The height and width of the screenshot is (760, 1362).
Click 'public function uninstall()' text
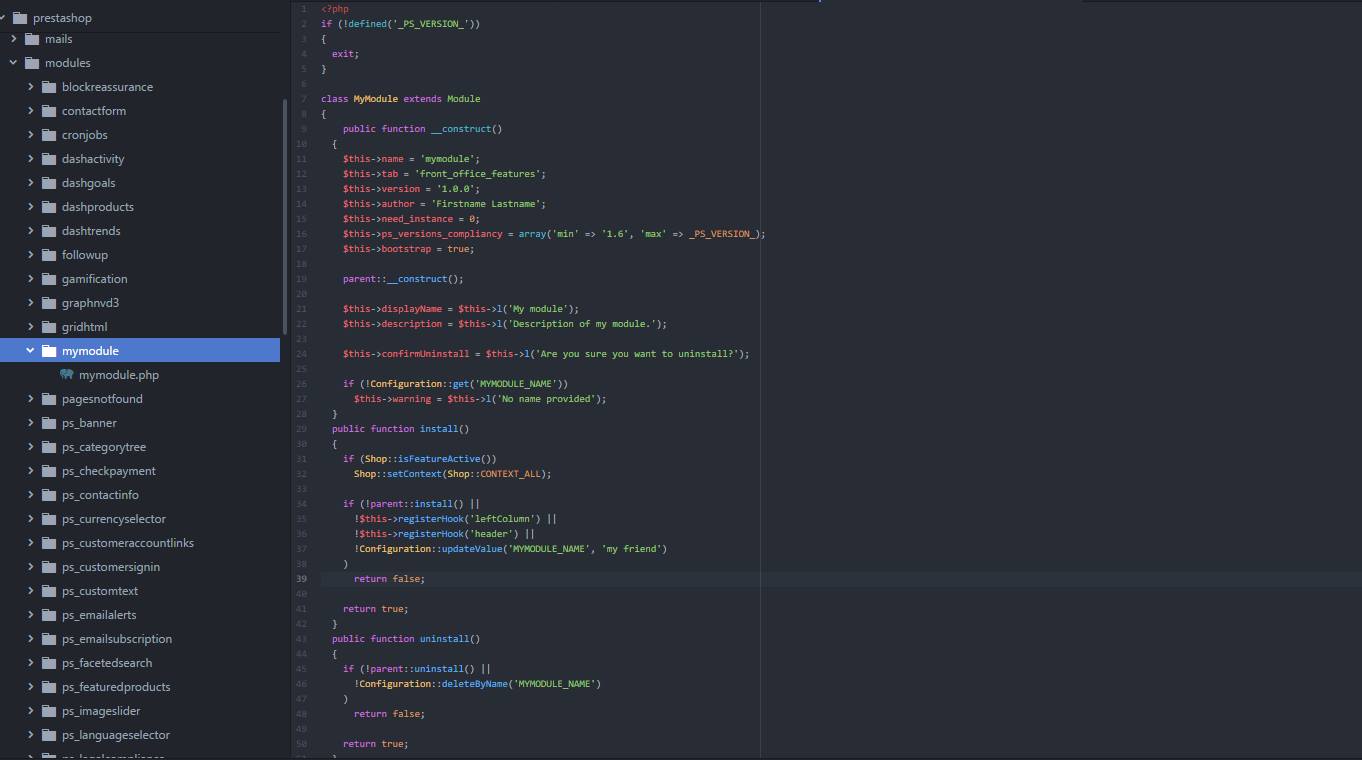pos(406,639)
